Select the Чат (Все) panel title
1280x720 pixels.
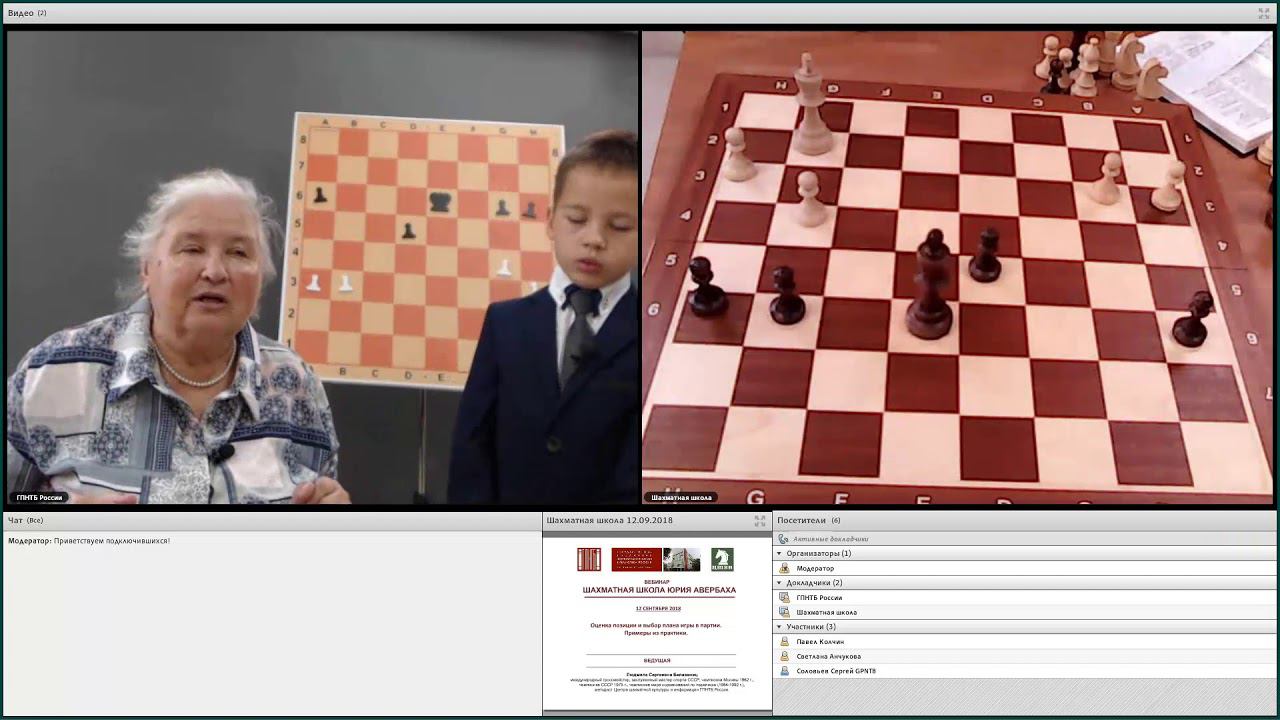[x=25, y=520]
